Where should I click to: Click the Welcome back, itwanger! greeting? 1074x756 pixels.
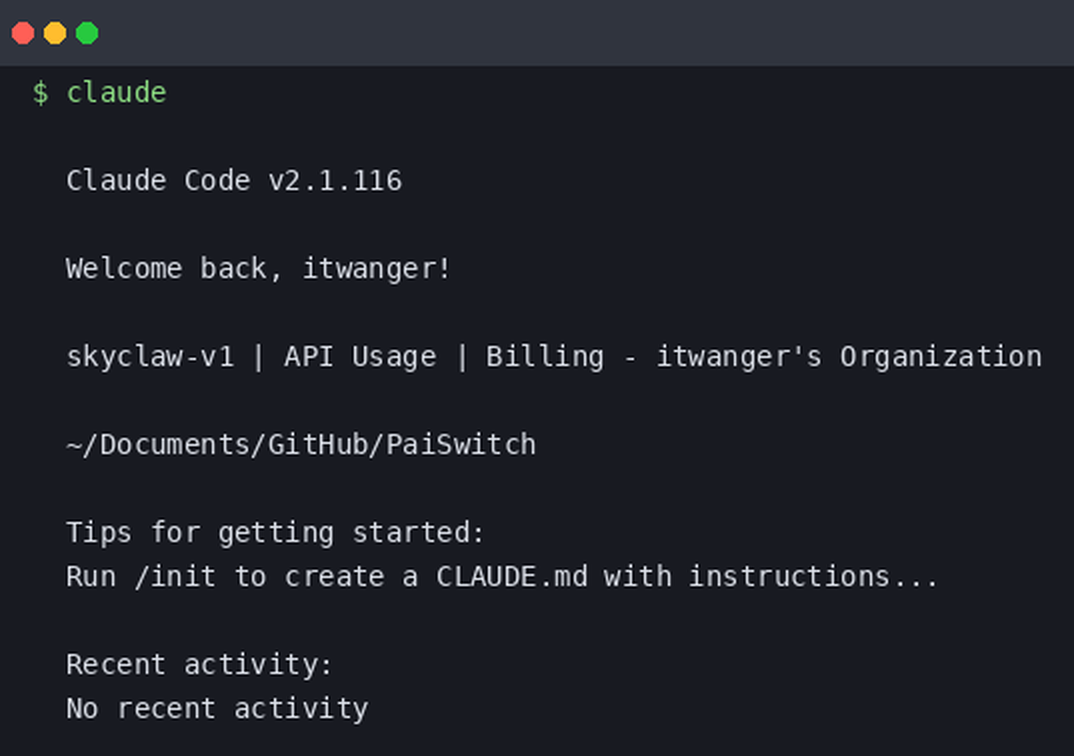click(258, 268)
